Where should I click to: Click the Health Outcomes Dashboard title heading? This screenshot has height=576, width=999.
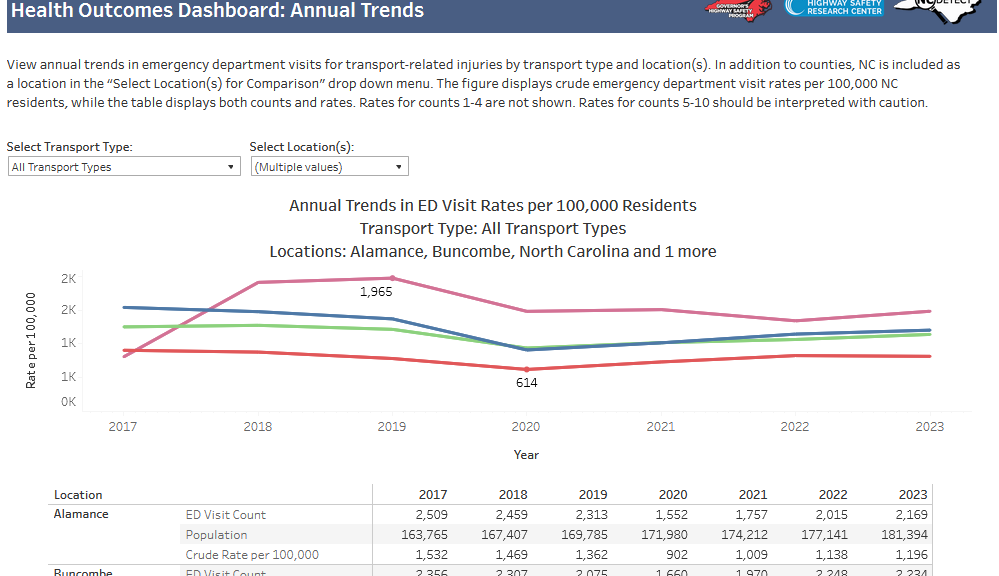coord(217,12)
